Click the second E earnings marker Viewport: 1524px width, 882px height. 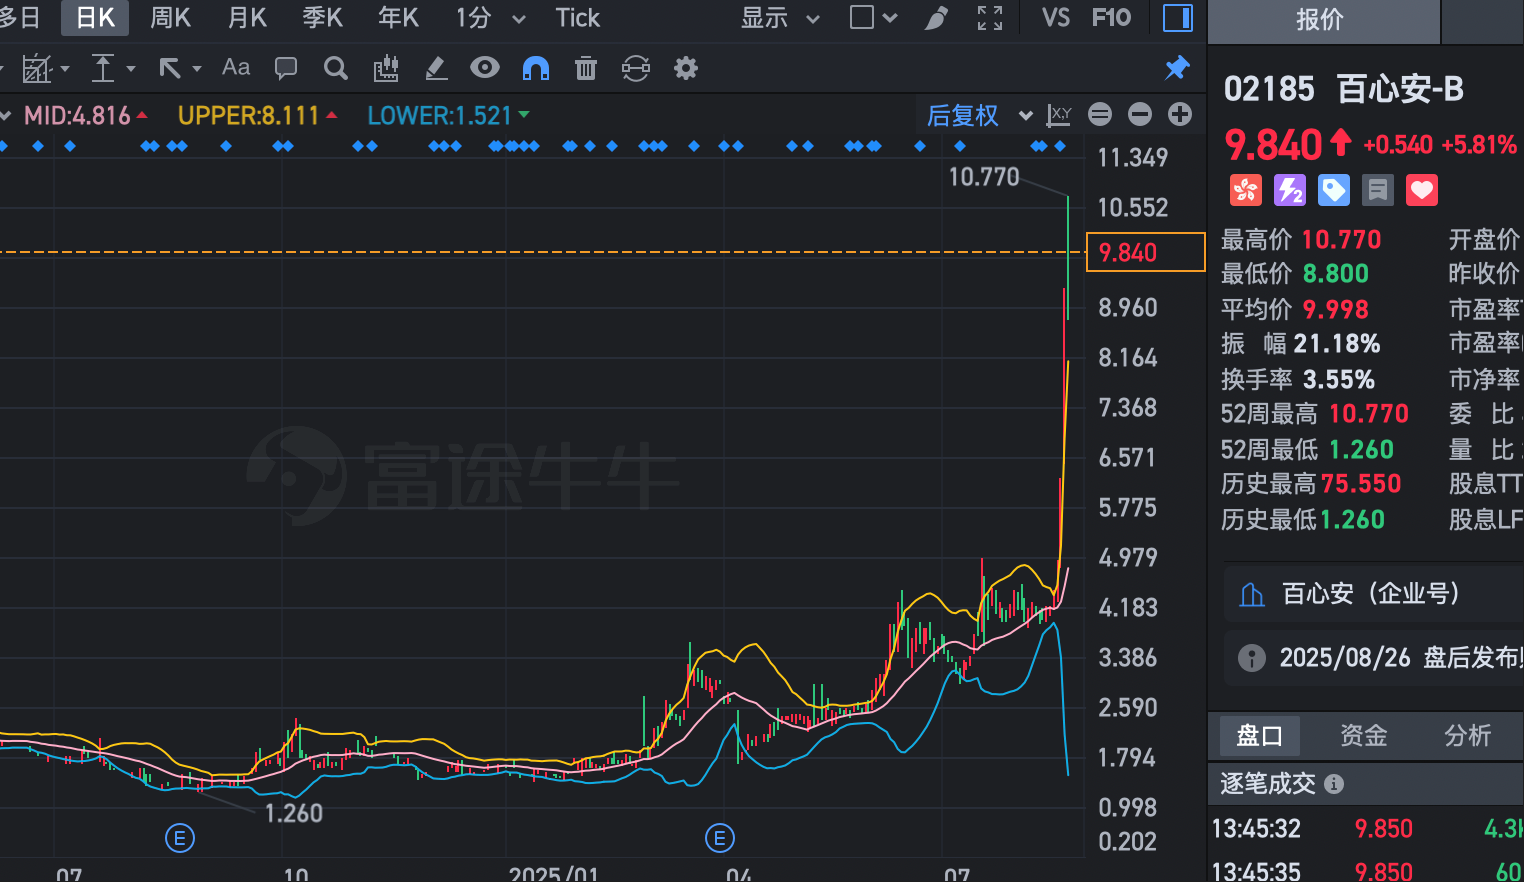[720, 838]
